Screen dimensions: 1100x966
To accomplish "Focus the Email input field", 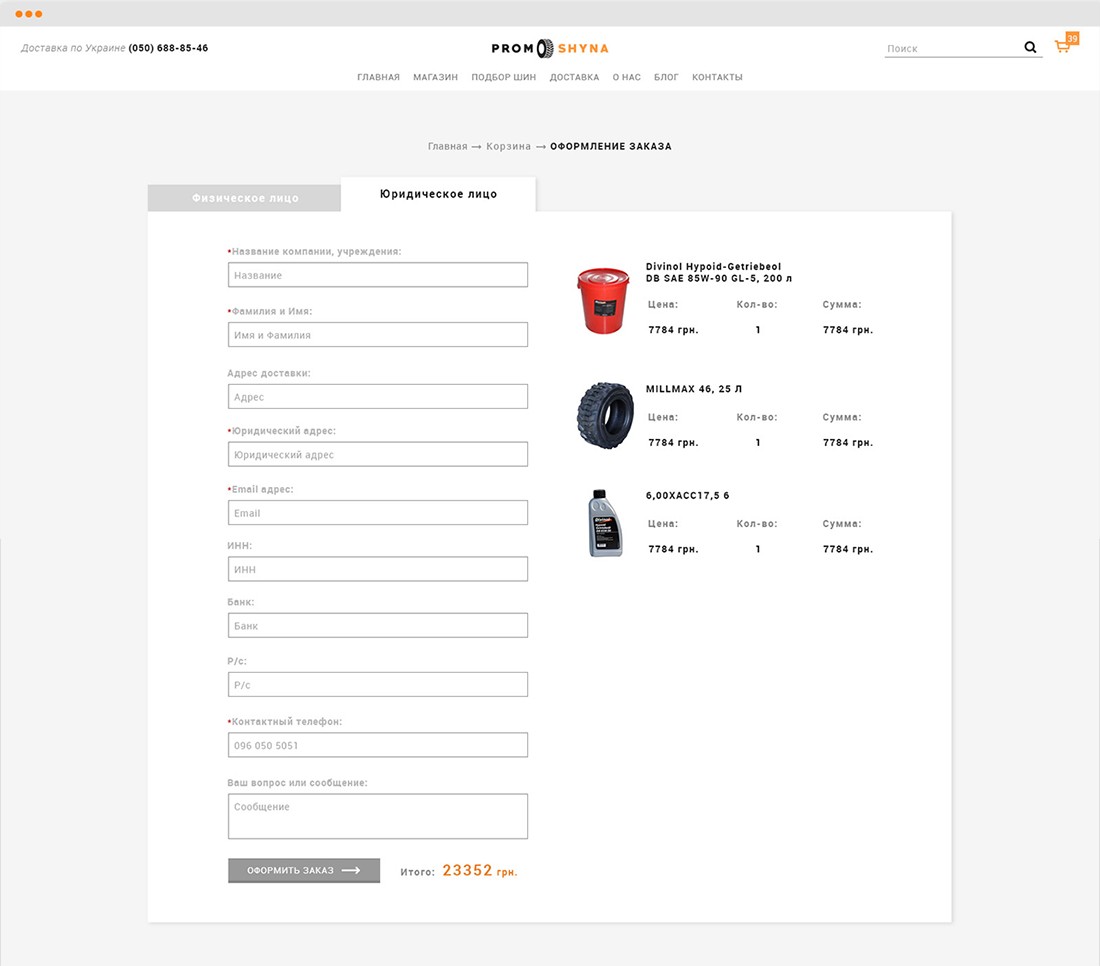I will pos(377,513).
